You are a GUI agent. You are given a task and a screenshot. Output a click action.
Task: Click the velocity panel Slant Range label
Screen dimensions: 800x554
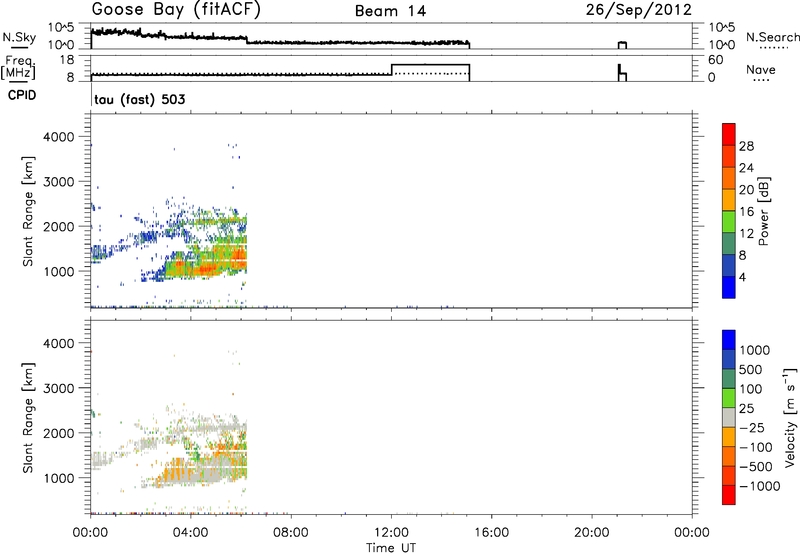(x=28, y=418)
